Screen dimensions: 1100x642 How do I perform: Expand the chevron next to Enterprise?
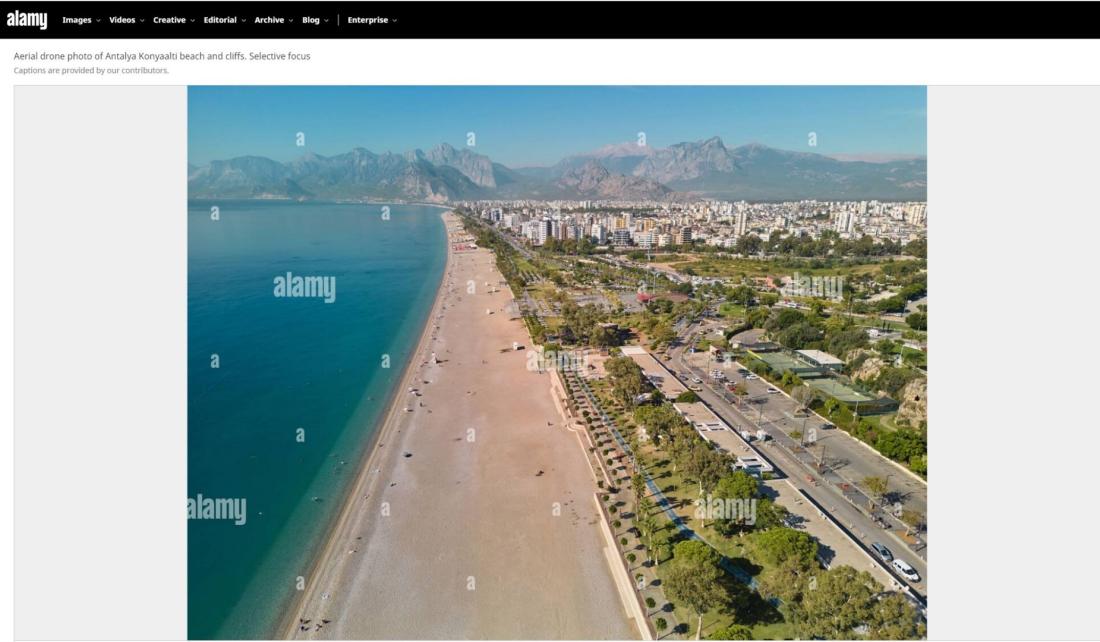(x=394, y=21)
